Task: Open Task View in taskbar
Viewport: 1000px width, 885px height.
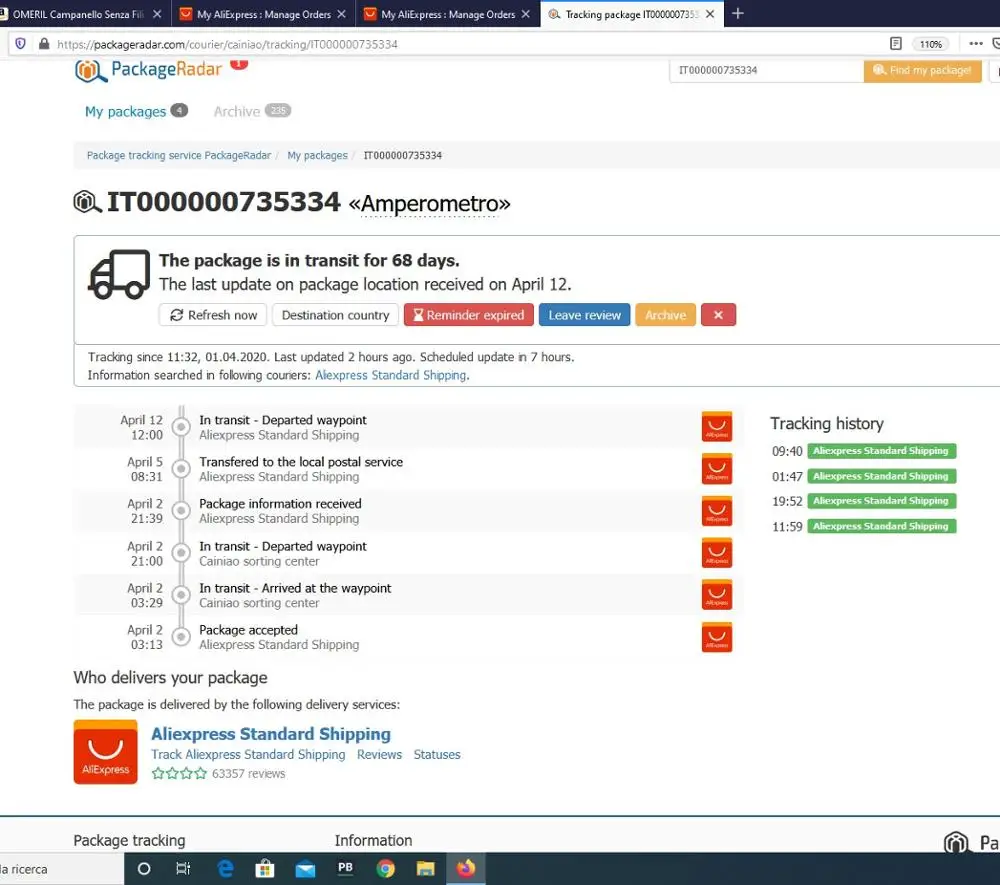Action: pyautogui.click(x=183, y=868)
